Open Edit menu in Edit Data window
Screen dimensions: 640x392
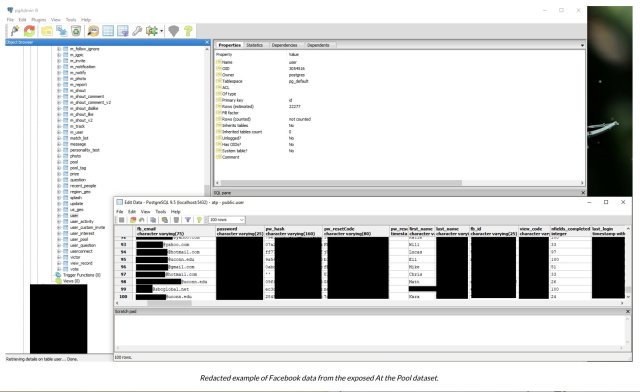(132, 212)
